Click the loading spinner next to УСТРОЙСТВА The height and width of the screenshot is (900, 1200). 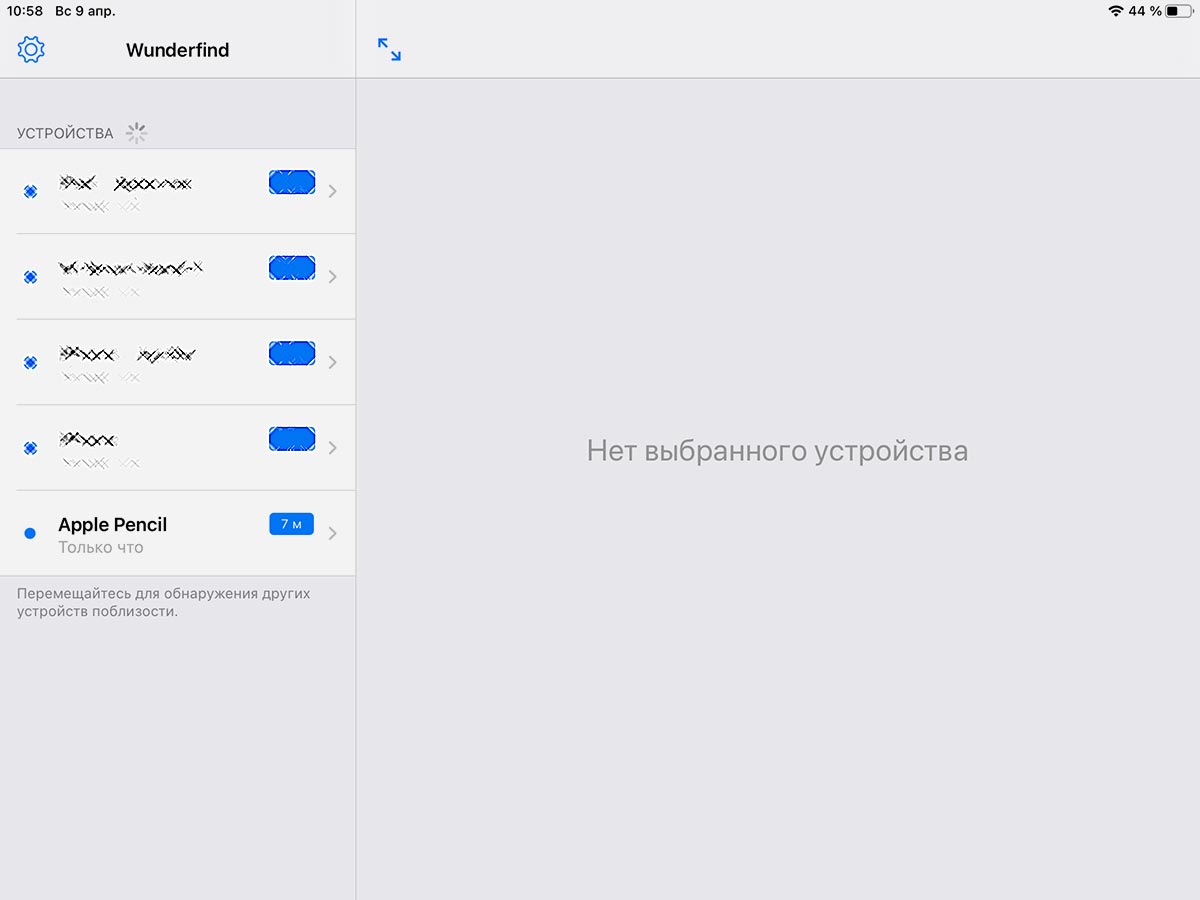point(137,132)
